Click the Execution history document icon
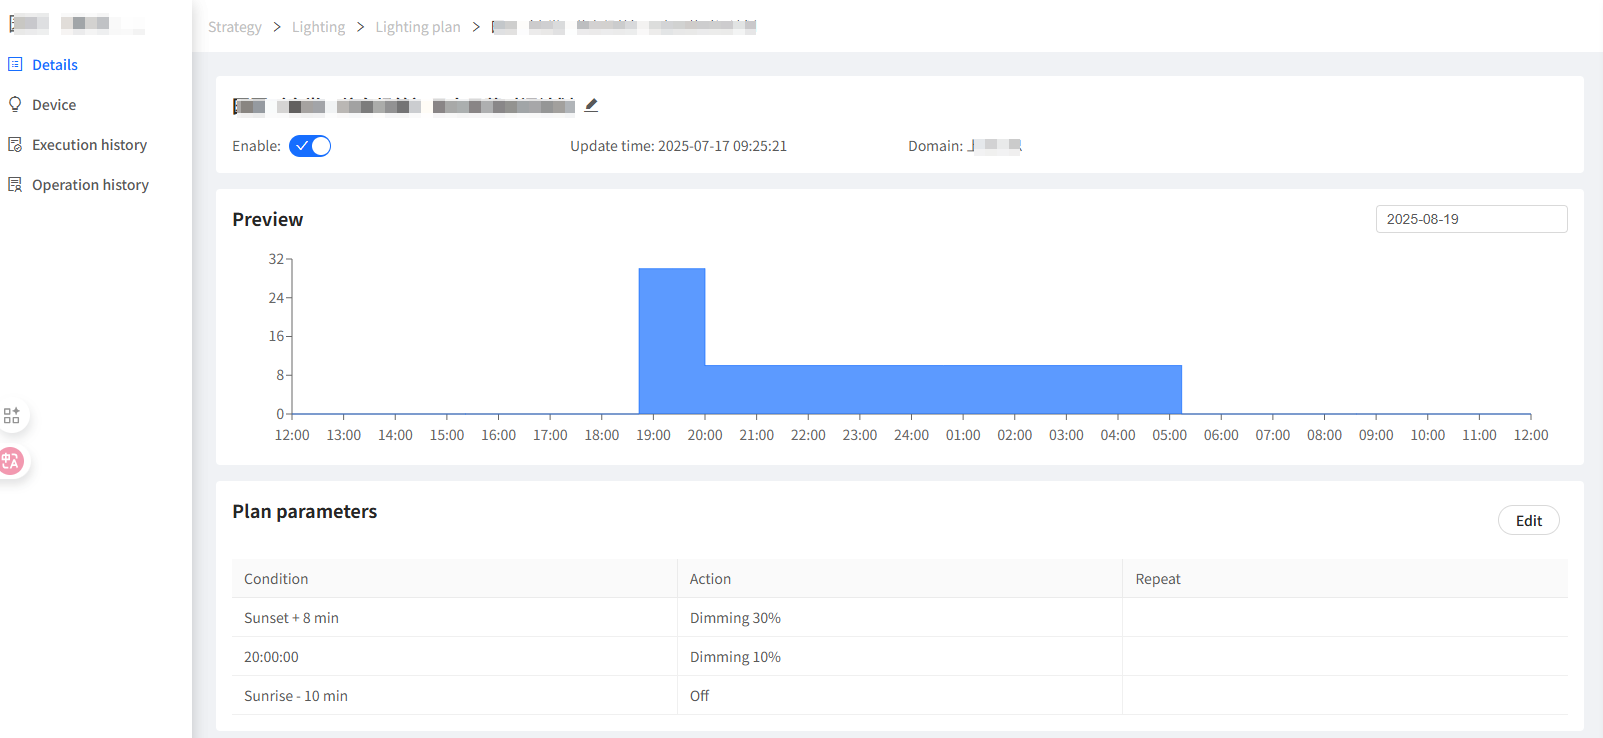 (15, 144)
